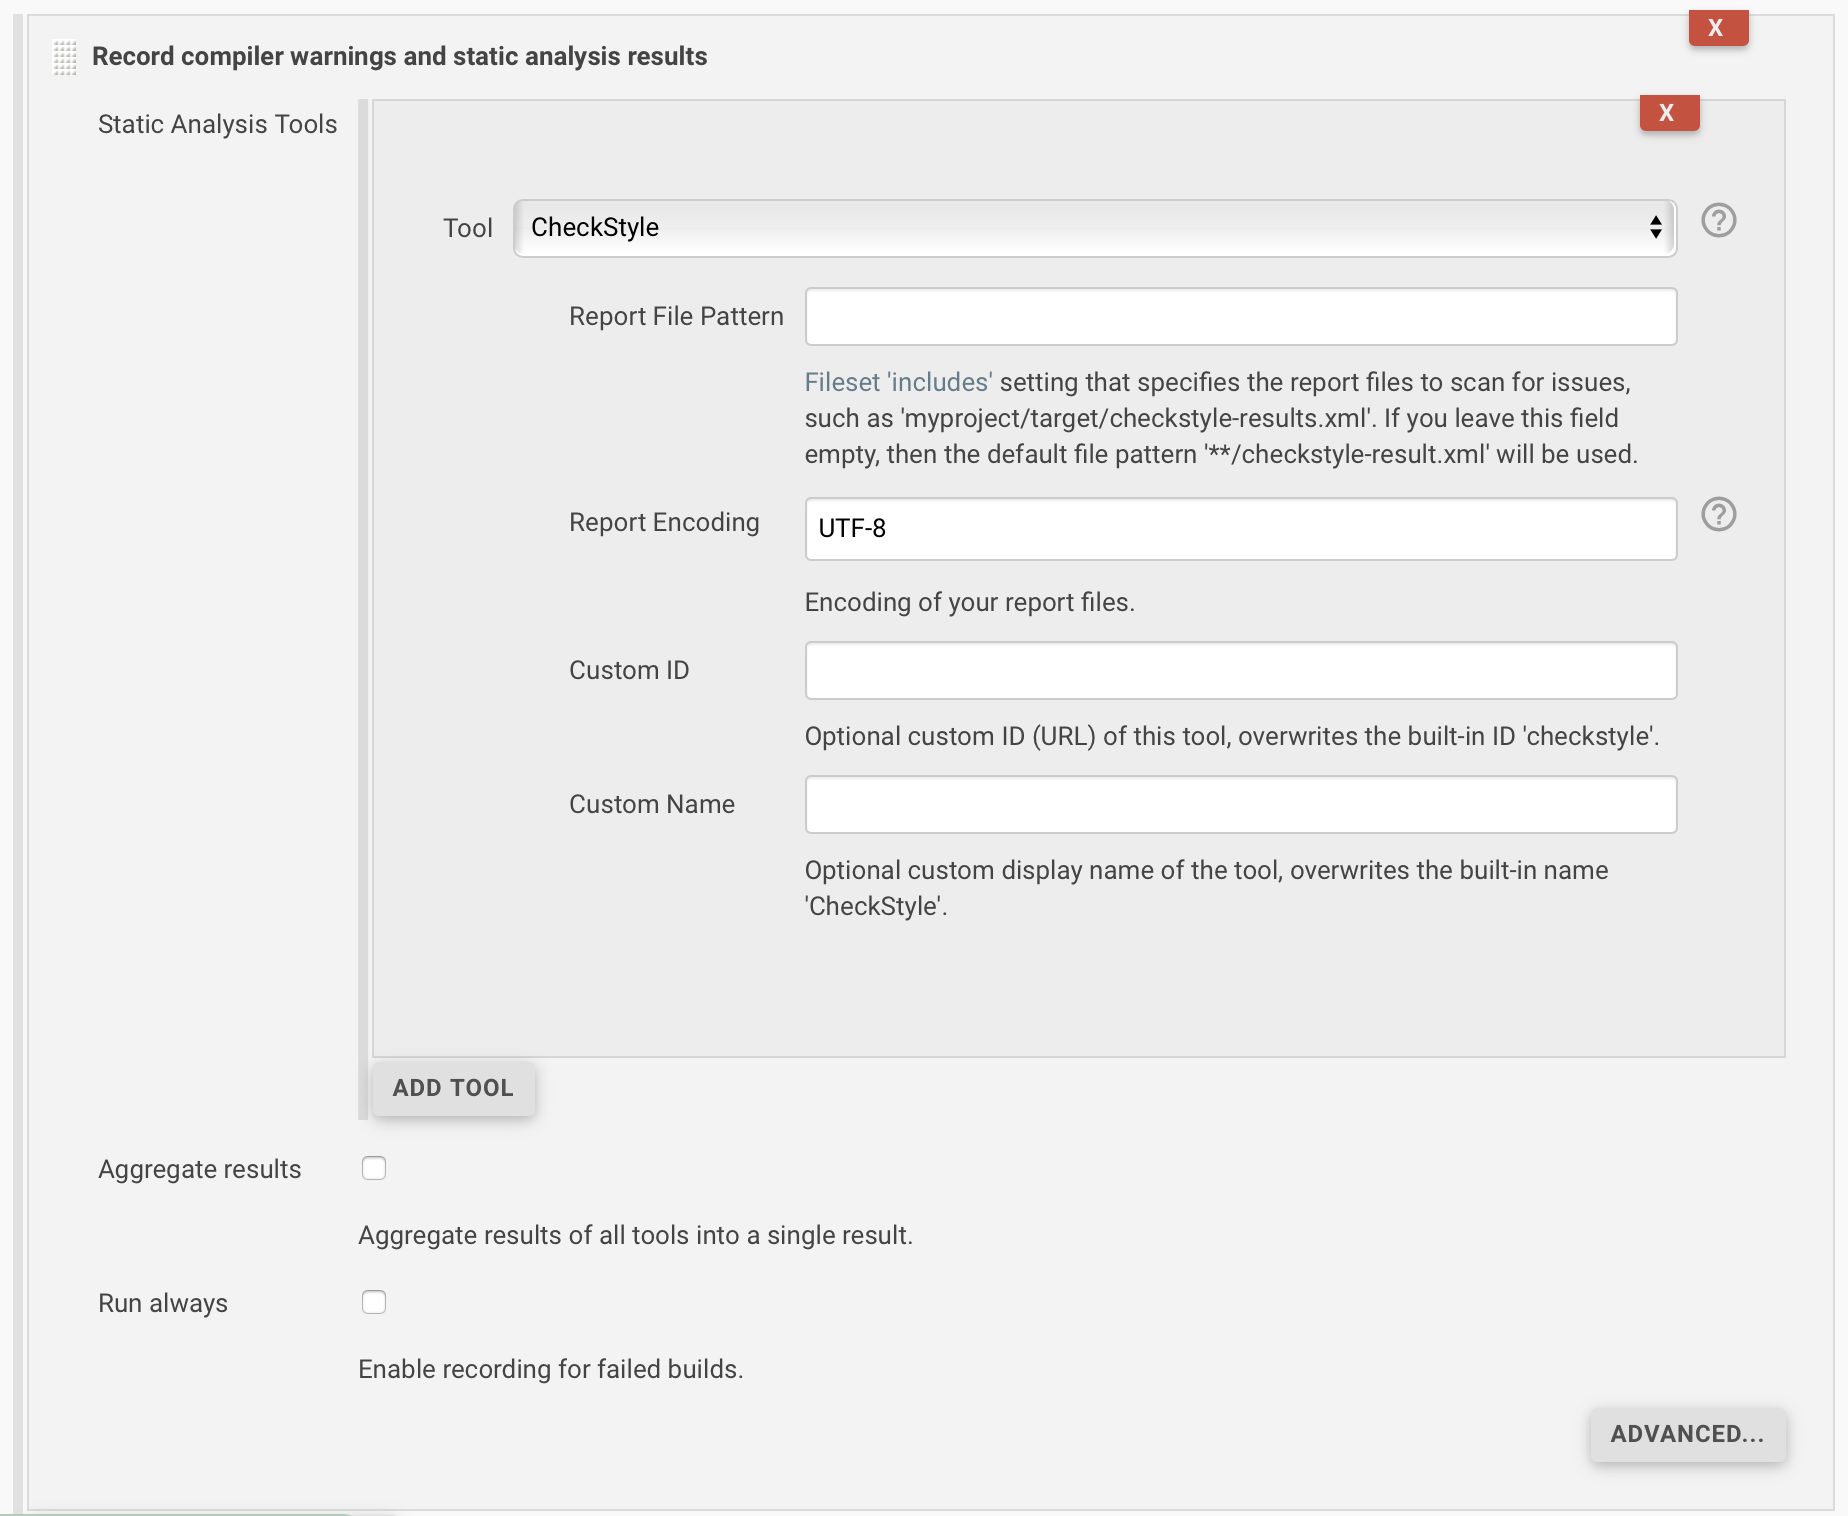
Task: Click the 'Run always' label text
Action: [x=163, y=1303]
